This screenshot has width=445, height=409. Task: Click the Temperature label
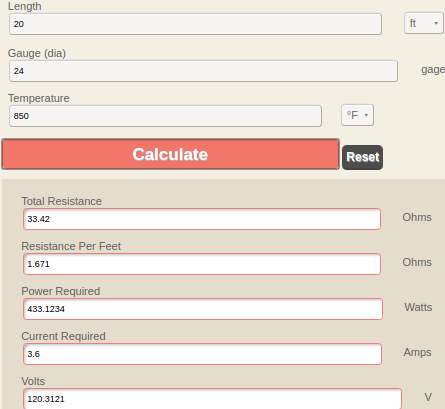(39, 98)
